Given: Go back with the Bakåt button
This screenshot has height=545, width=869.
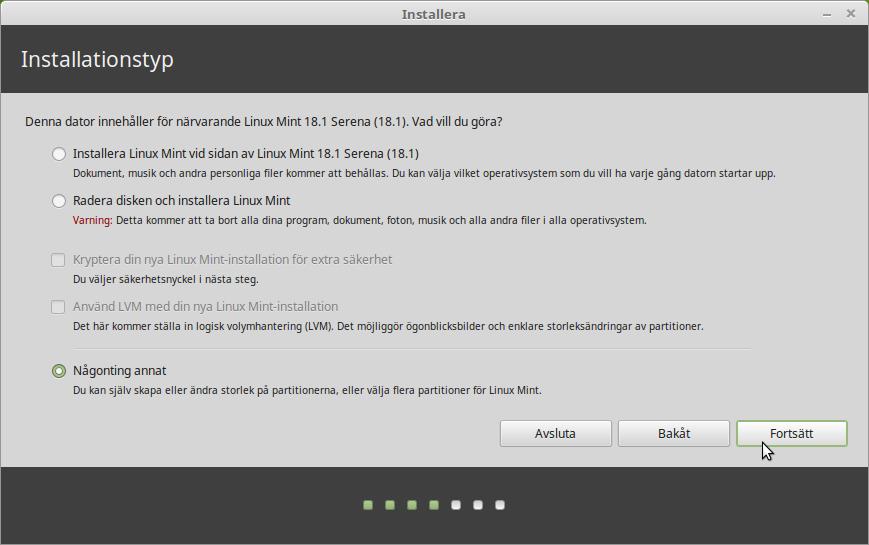Looking at the screenshot, I should [674, 434].
